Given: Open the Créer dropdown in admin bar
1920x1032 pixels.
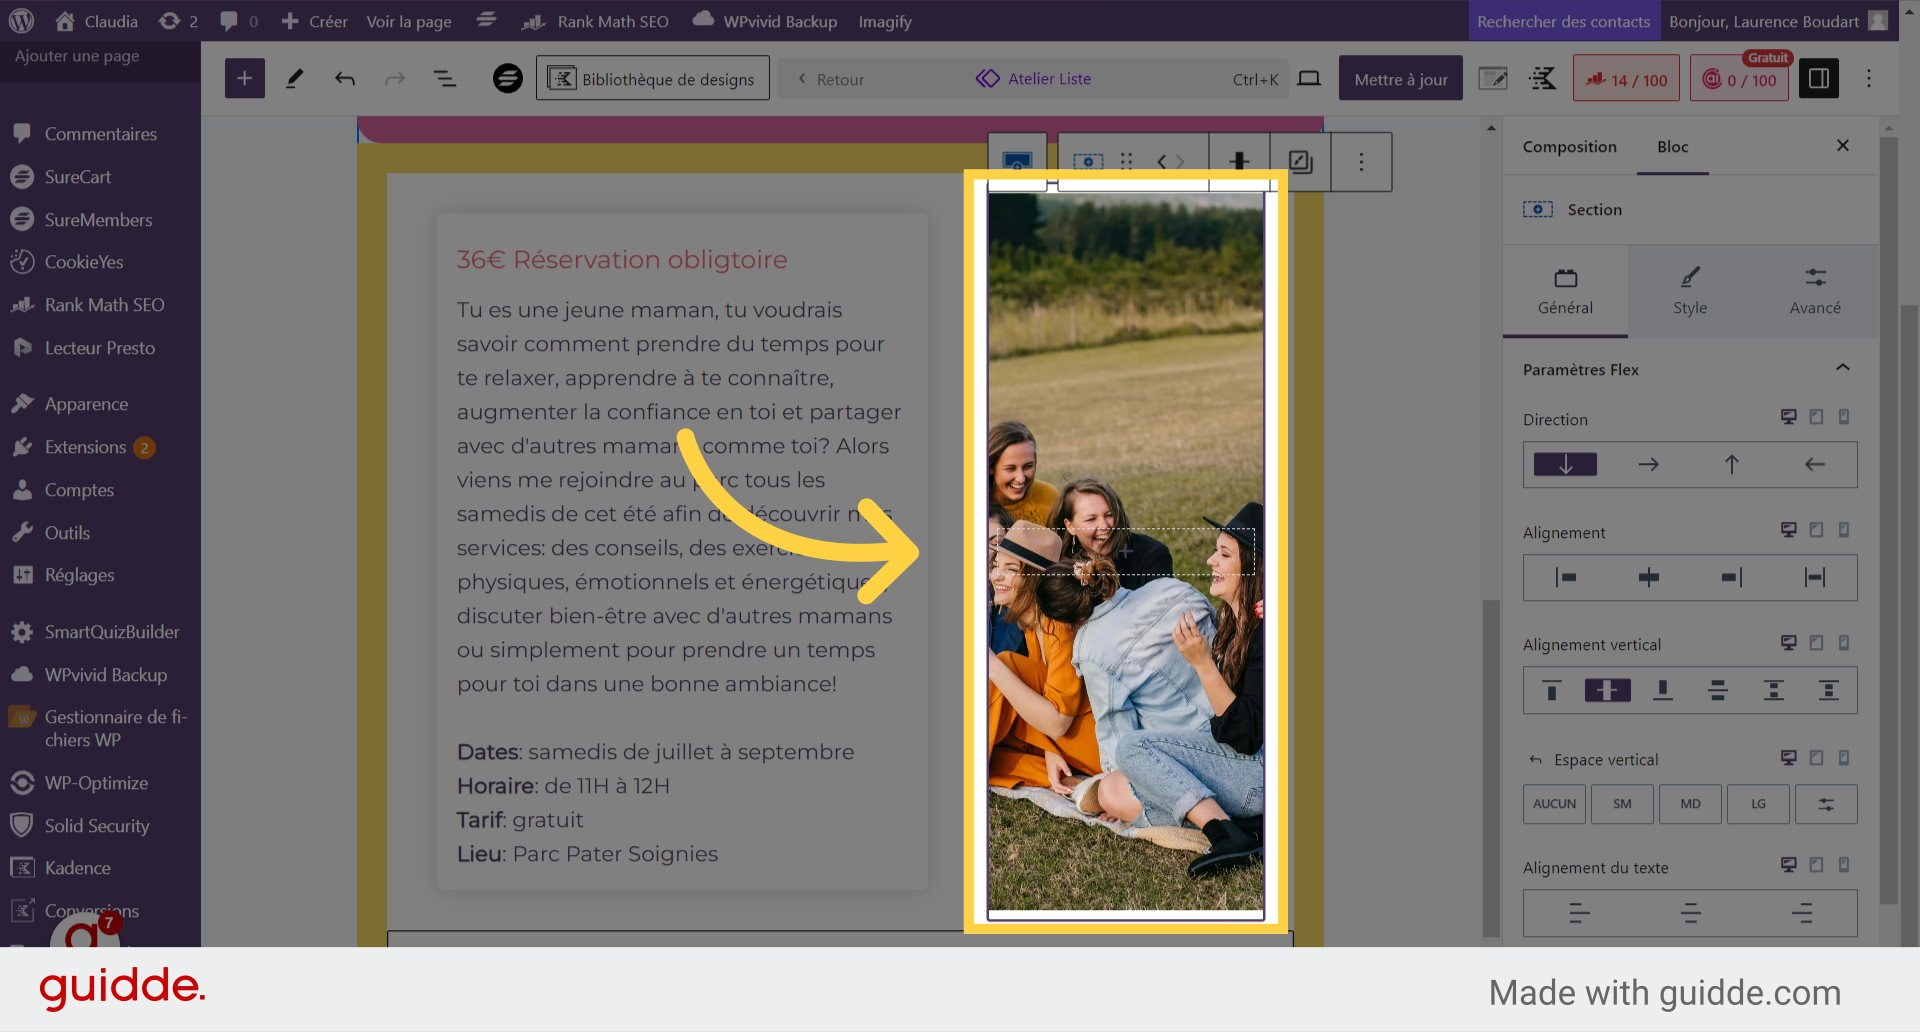Looking at the screenshot, I should coord(314,21).
